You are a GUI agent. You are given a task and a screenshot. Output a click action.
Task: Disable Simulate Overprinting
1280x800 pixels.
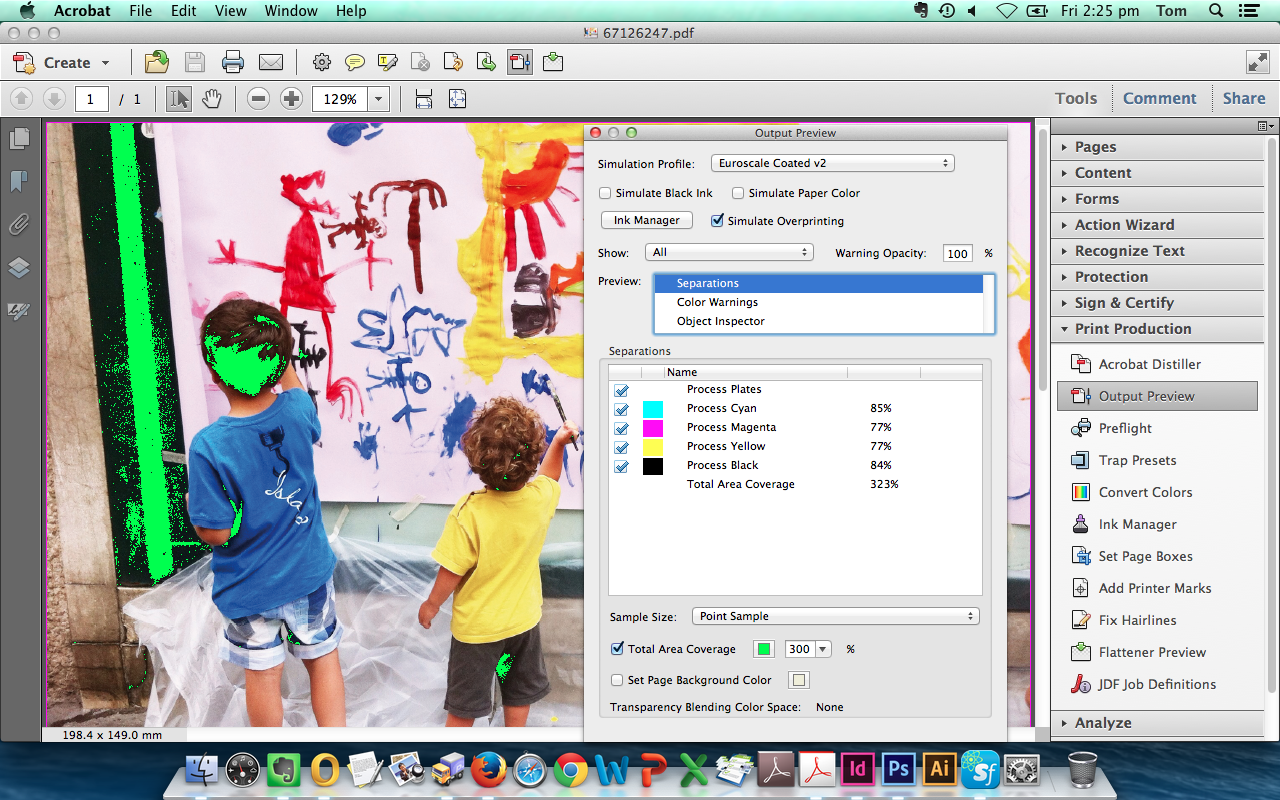(717, 221)
